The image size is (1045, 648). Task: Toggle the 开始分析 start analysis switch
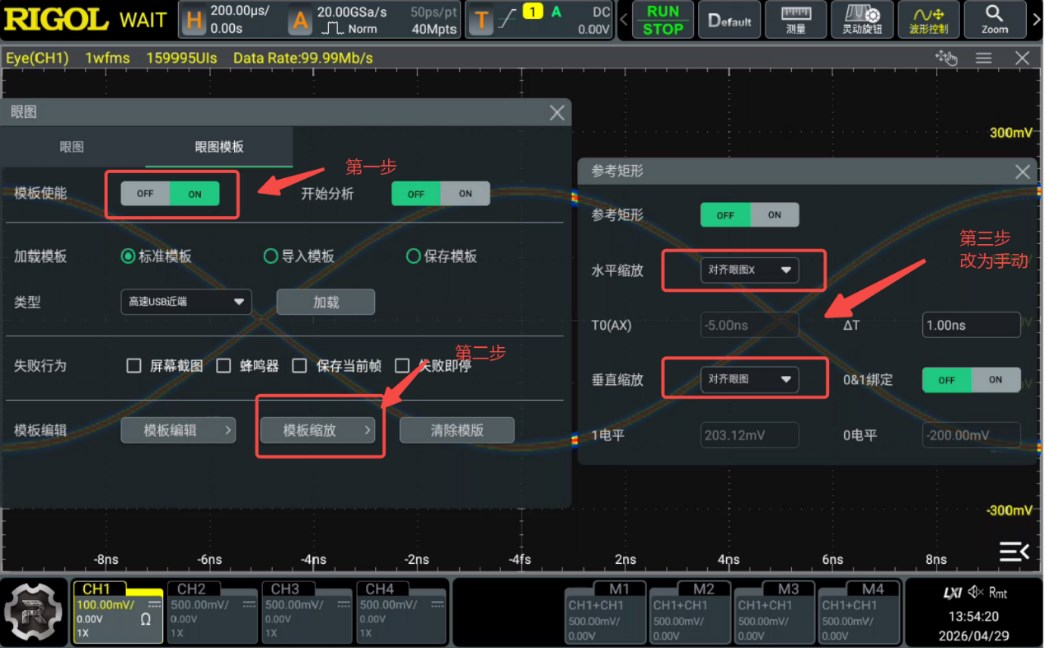pos(441,194)
